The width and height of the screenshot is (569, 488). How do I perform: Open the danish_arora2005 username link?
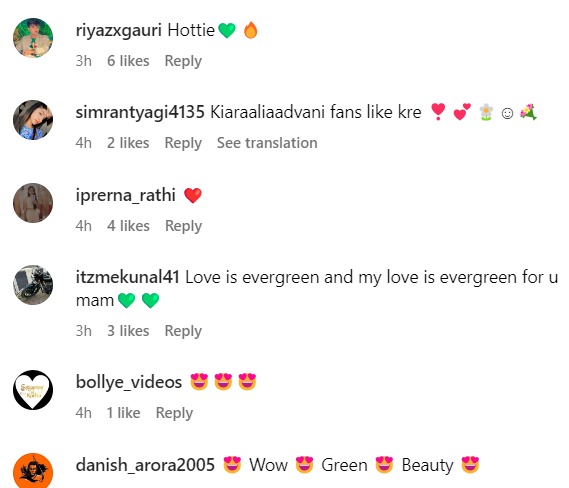click(x=145, y=465)
